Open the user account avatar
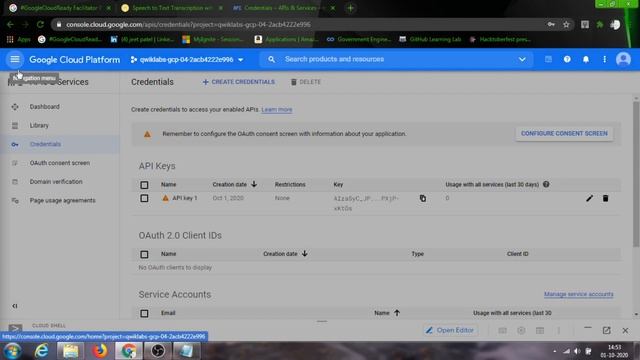This screenshot has height=360, width=640. pyautogui.click(x=623, y=60)
